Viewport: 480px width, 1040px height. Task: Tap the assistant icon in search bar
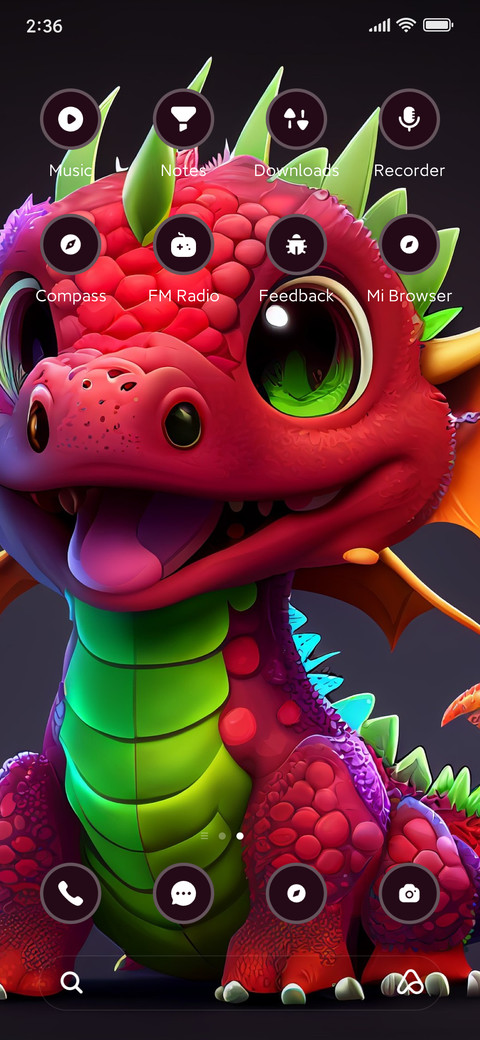410,983
